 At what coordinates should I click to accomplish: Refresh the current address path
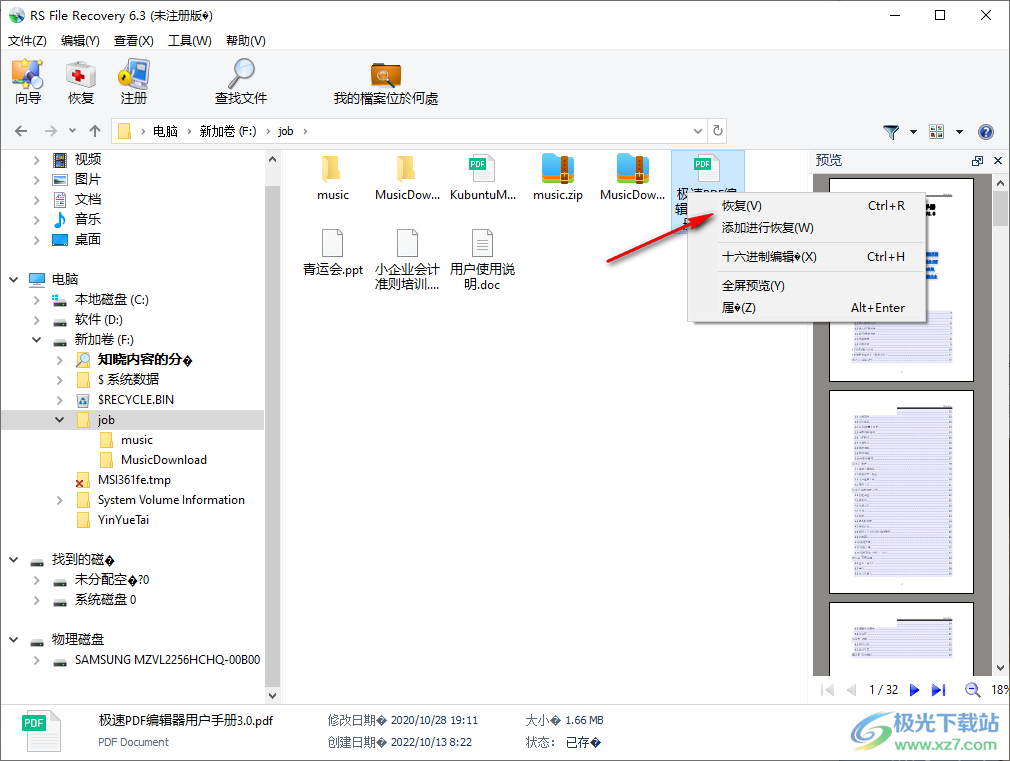[x=718, y=131]
